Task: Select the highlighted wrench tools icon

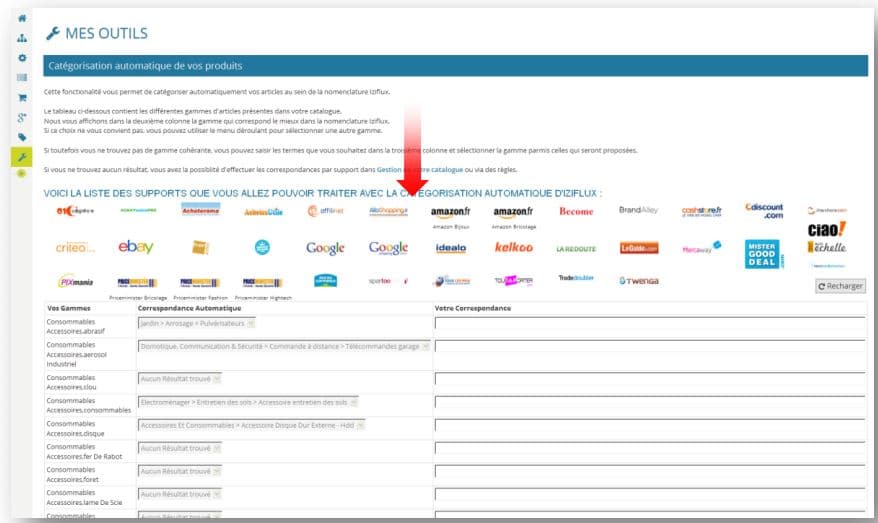Action: click(22, 157)
